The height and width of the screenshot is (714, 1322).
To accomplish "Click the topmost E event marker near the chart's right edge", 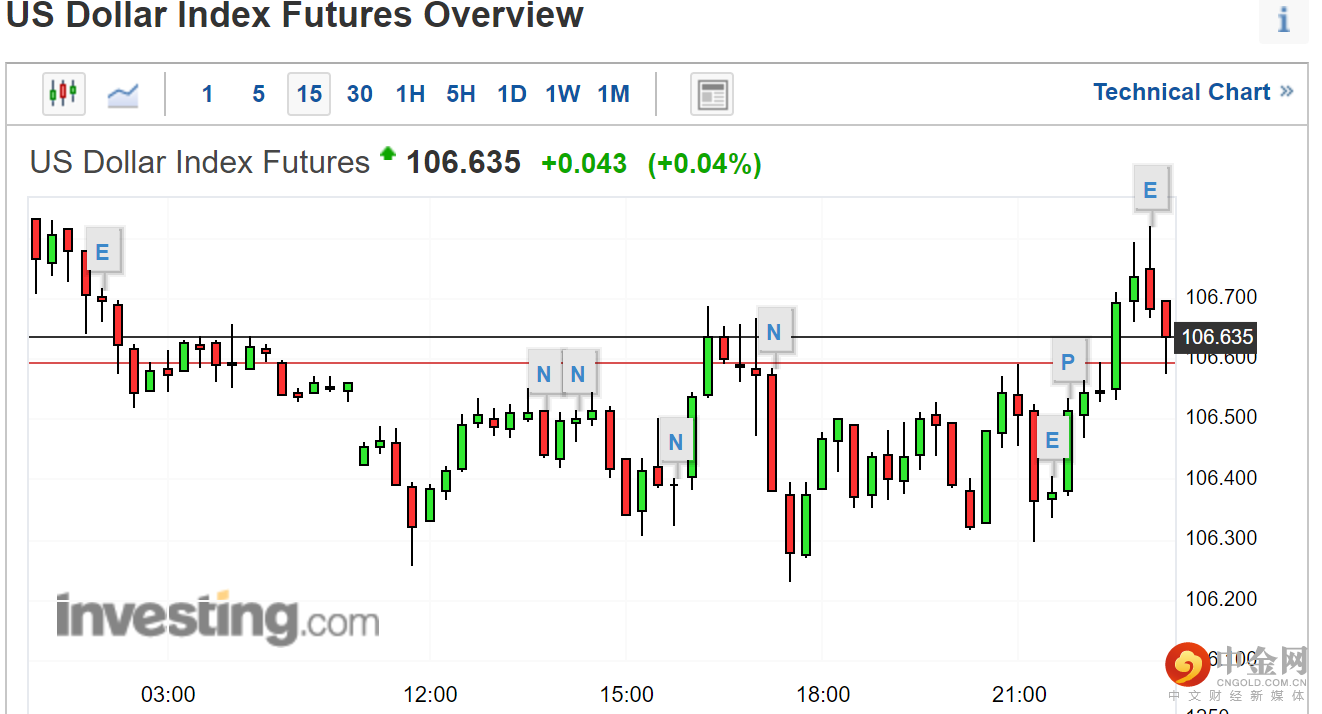I will tap(1150, 190).
